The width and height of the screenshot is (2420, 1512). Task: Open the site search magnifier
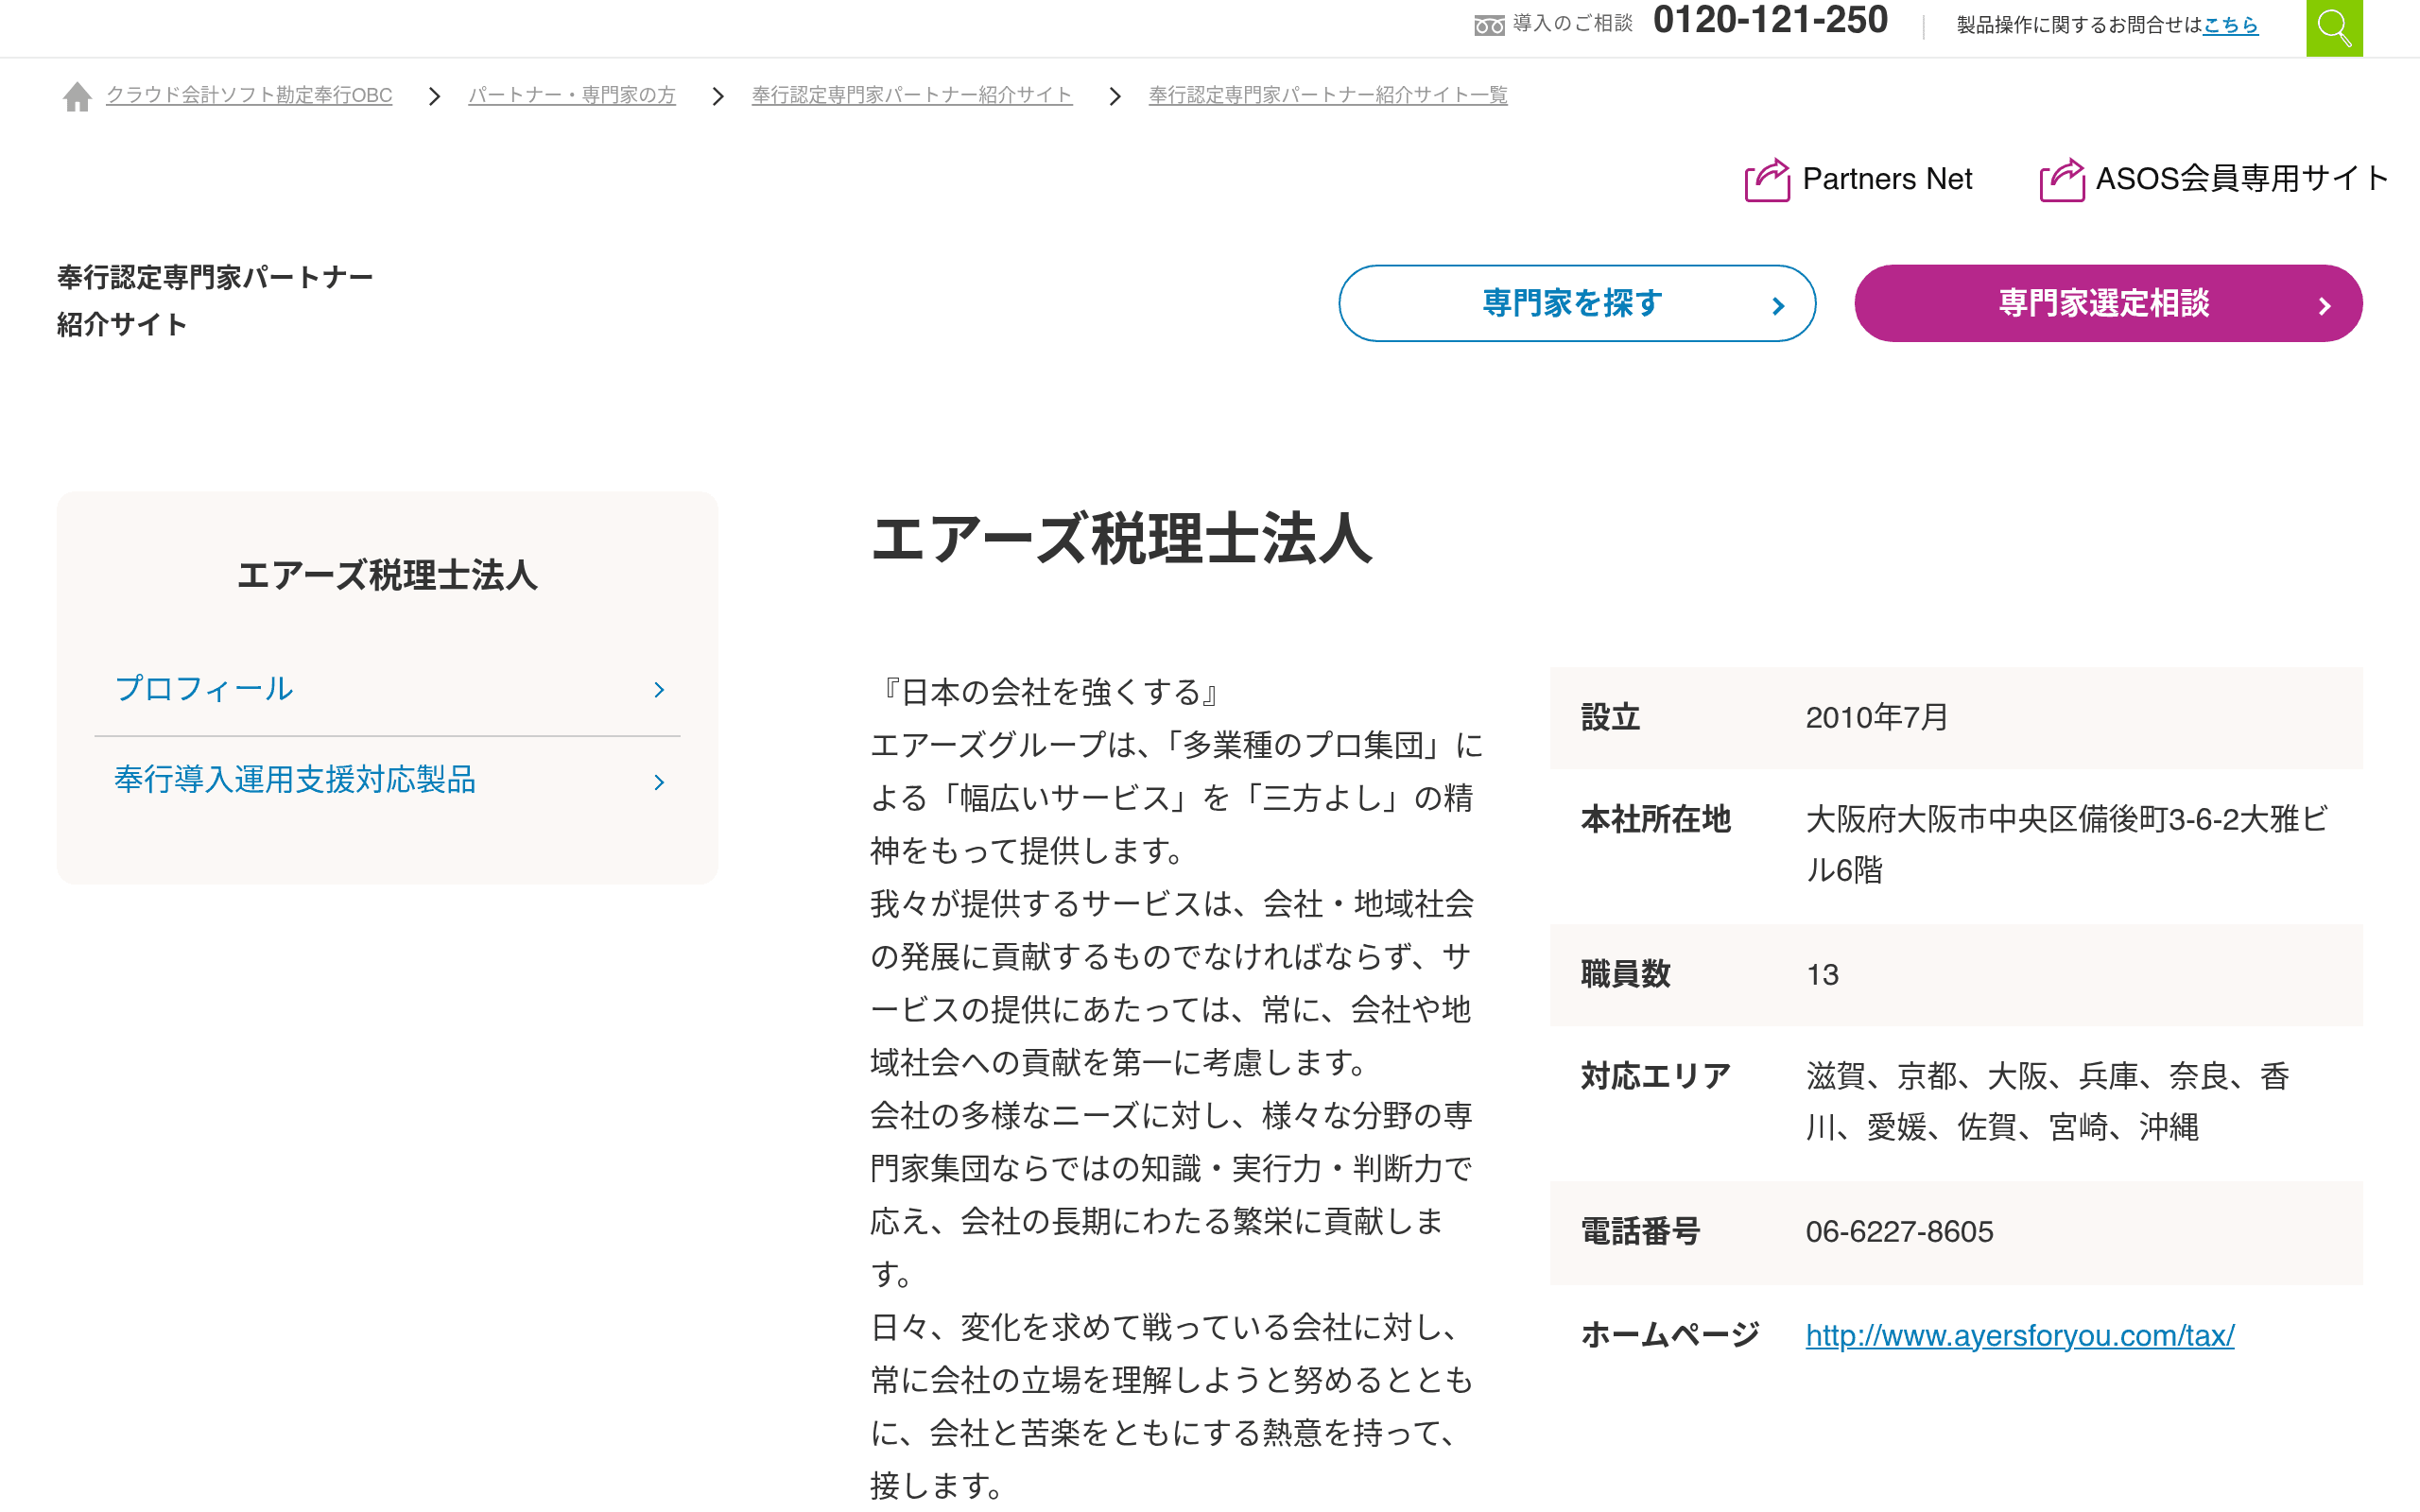pyautogui.click(x=2334, y=27)
